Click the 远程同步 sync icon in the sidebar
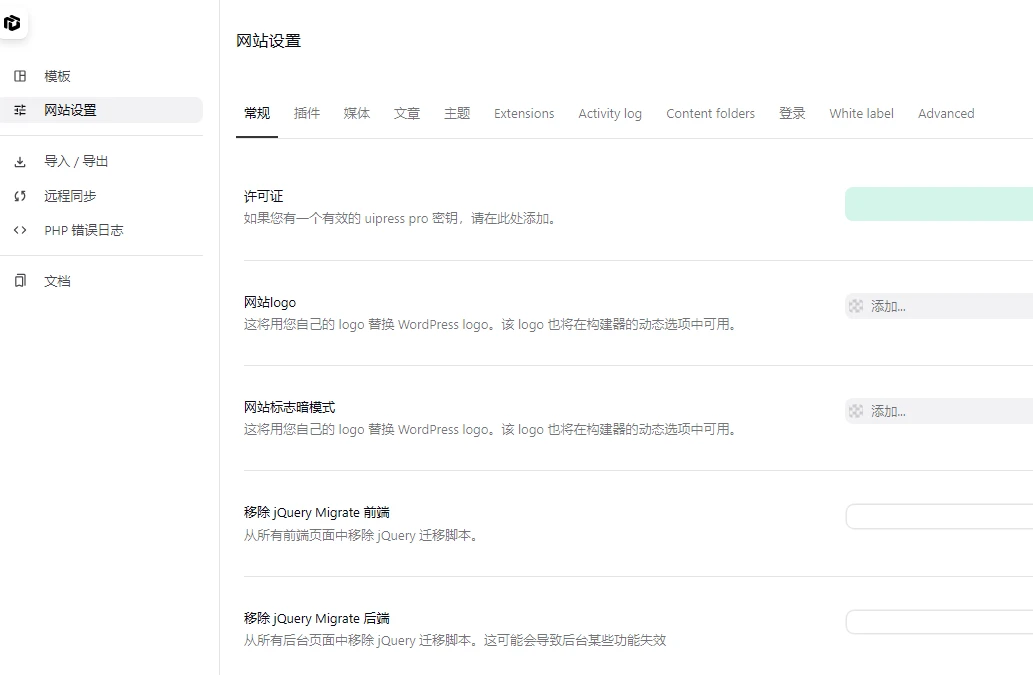Image resolution: width=1033 pixels, height=675 pixels. click(21, 196)
